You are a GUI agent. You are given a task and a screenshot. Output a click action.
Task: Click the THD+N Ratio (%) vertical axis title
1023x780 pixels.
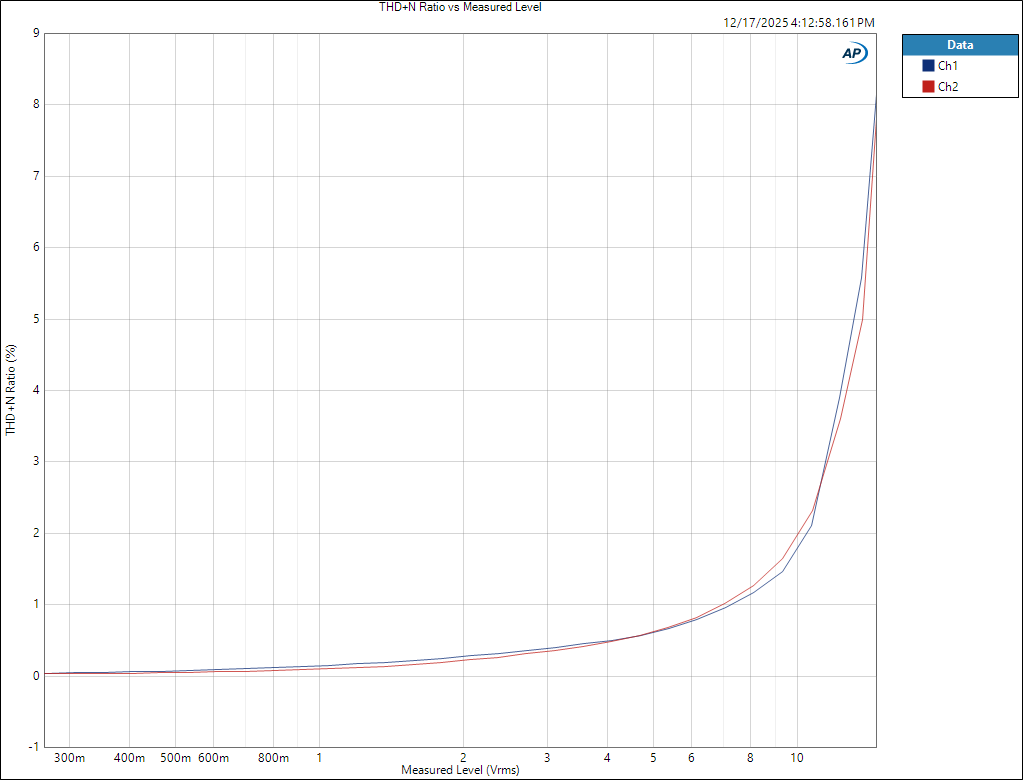coord(11,389)
